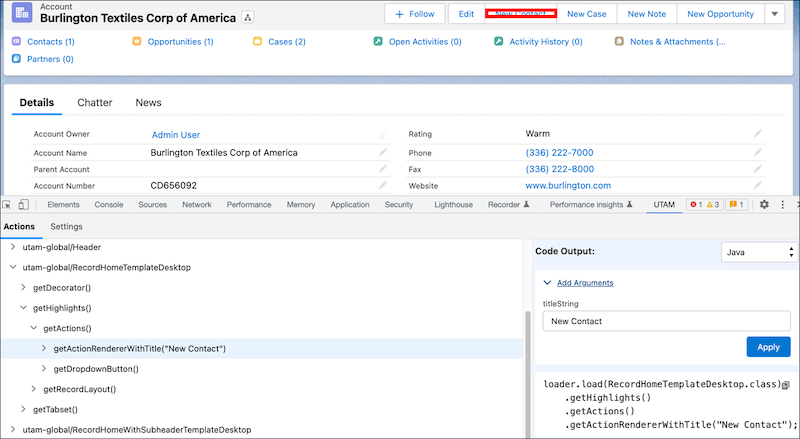Copy the generated code with the copy icon
Screen dimensions: 800x439
click(x=786, y=385)
